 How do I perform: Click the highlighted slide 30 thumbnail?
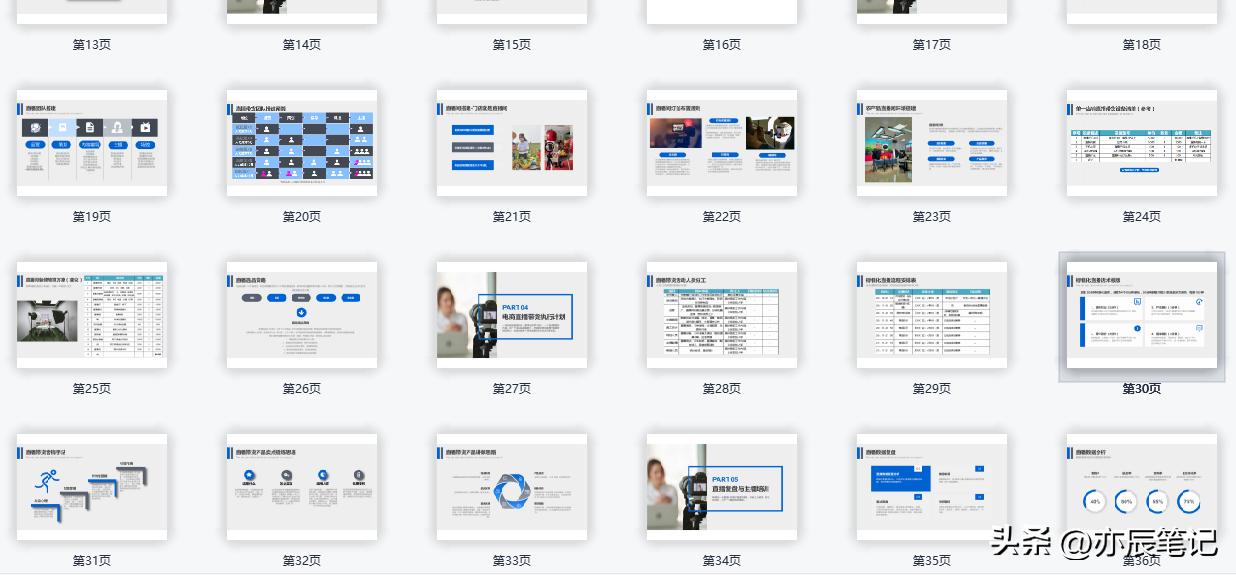[1142, 315]
